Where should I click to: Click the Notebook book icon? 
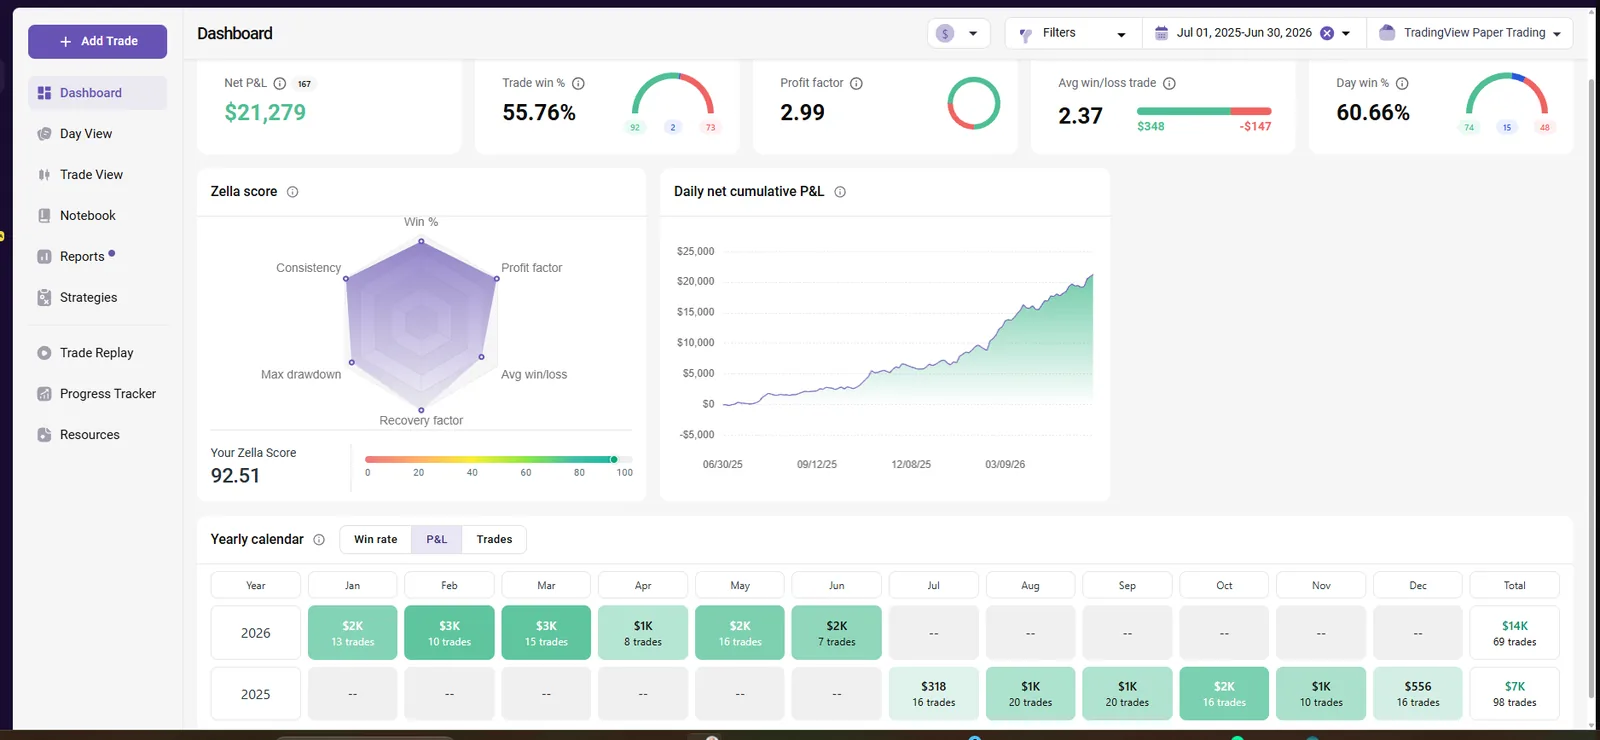pyautogui.click(x=44, y=216)
